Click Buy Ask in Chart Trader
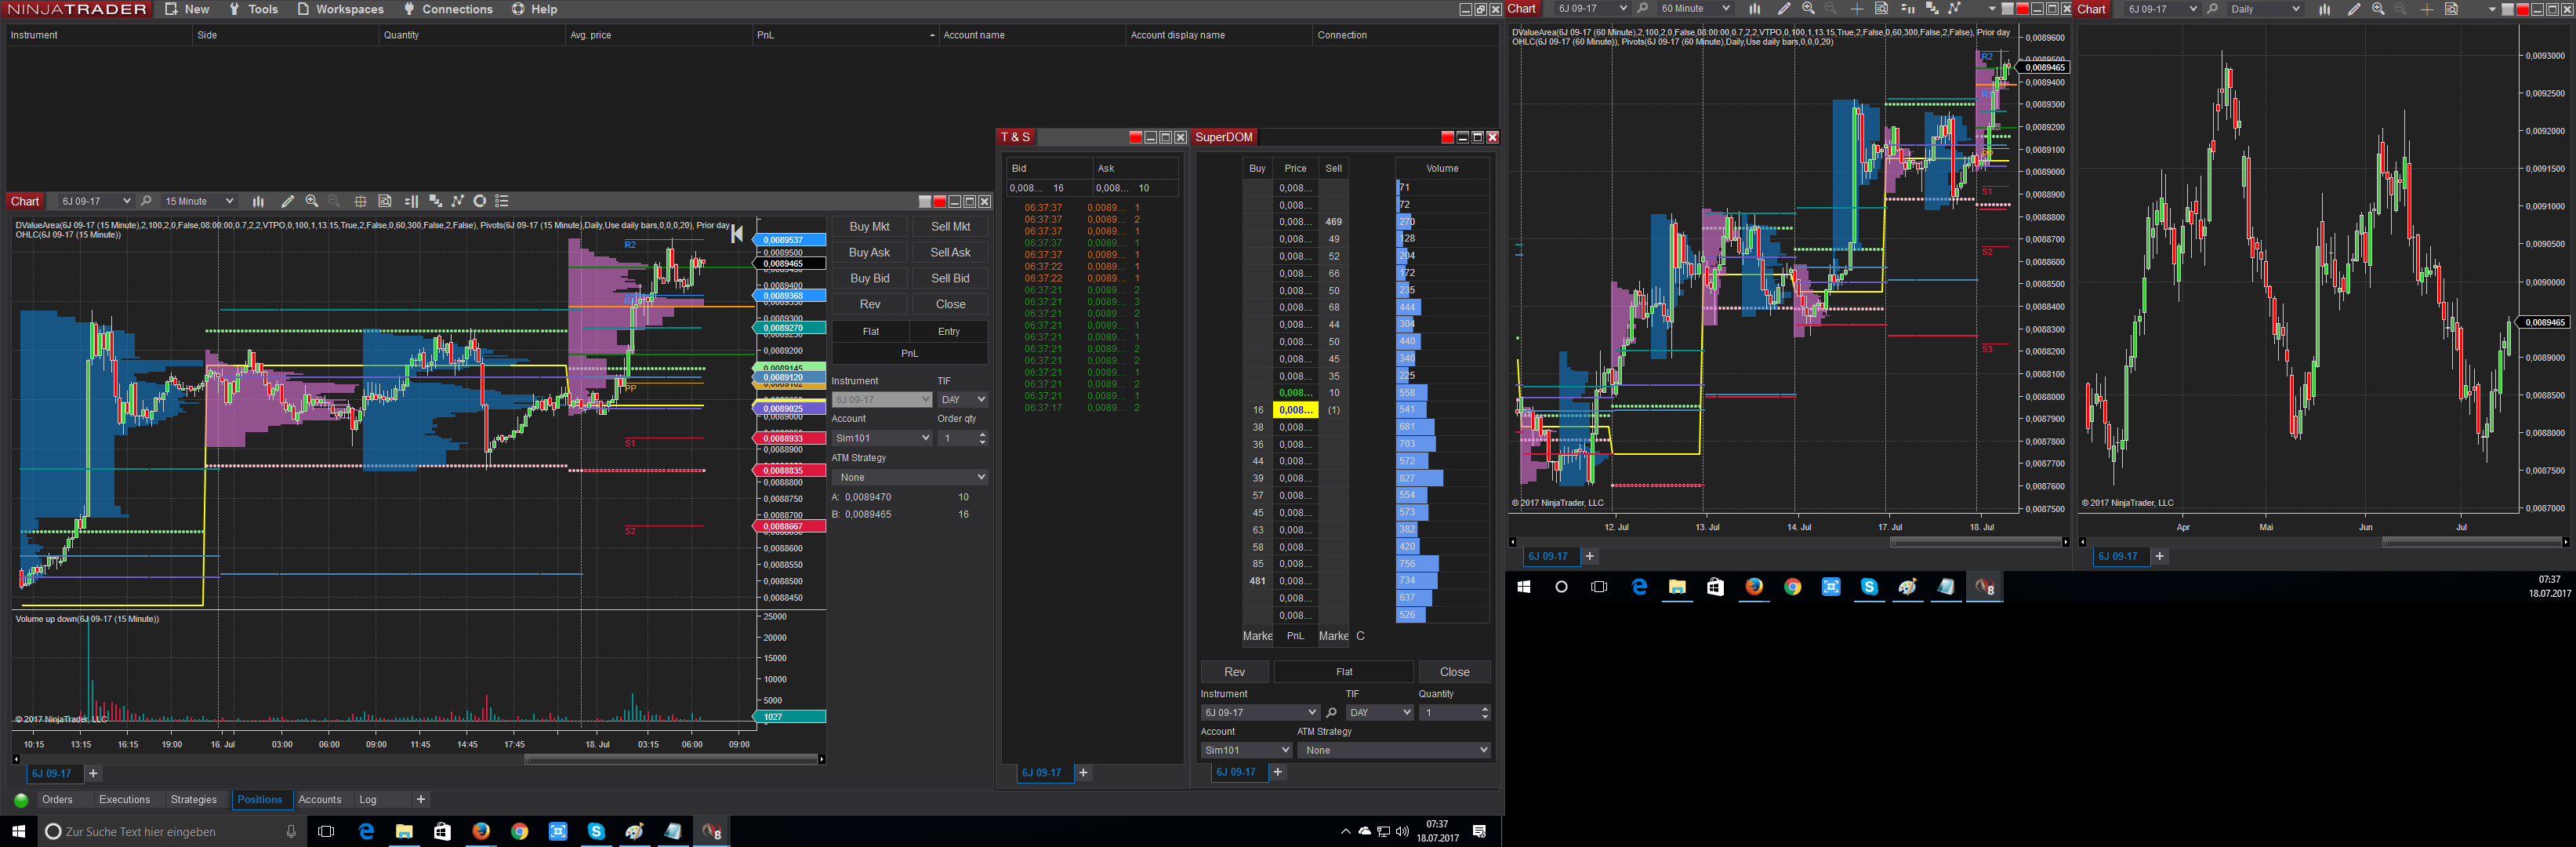Image resolution: width=2576 pixels, height=847 pixels. [869, 253]
